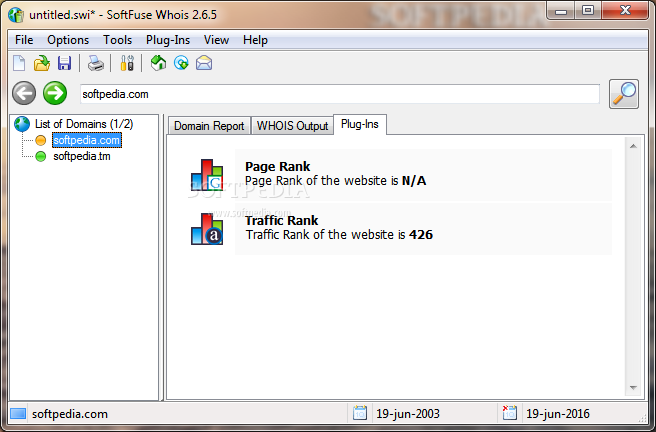Click the Page Rank chart icon
656x432 pixels.
(207, 174)
